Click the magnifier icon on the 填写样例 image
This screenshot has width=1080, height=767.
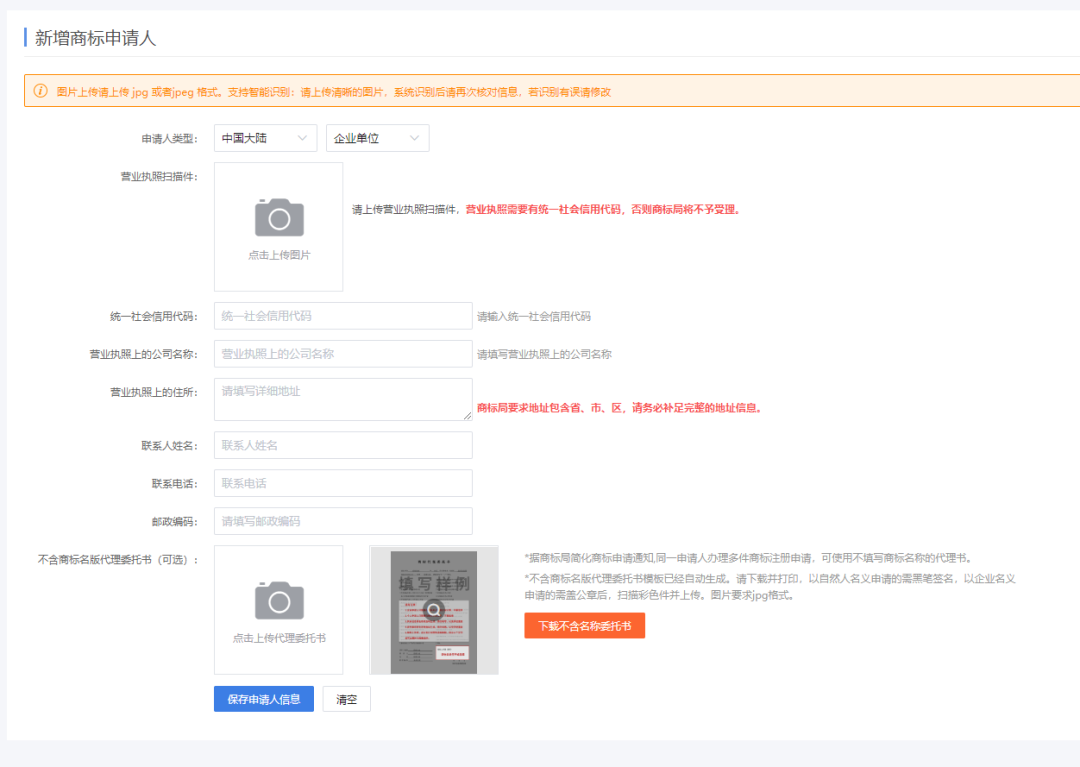click(433, 609)
